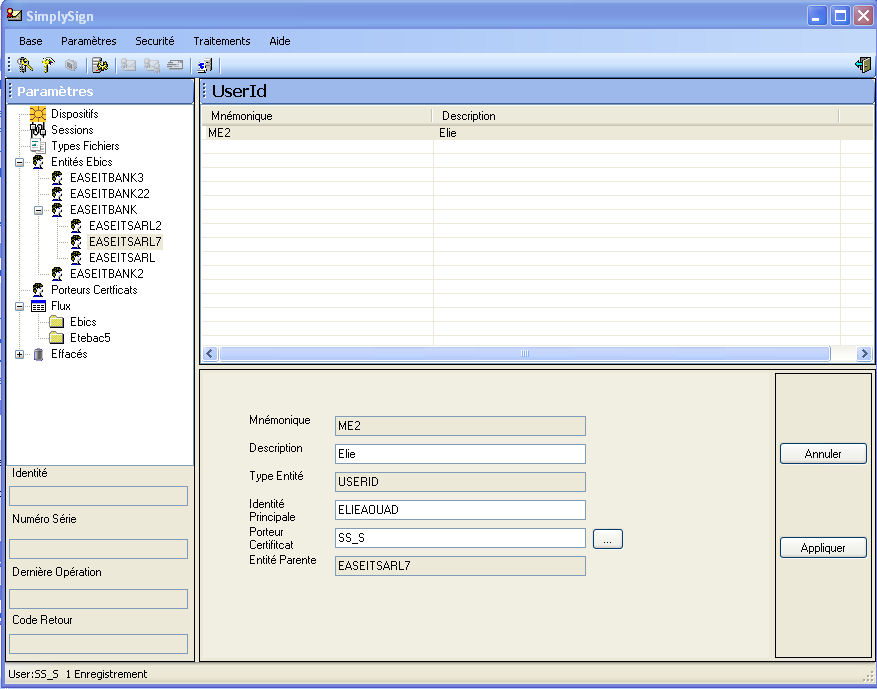Screen dimensions: 877x689
Task: Click the greyed card toolbar icon
Action: (175, 65)
